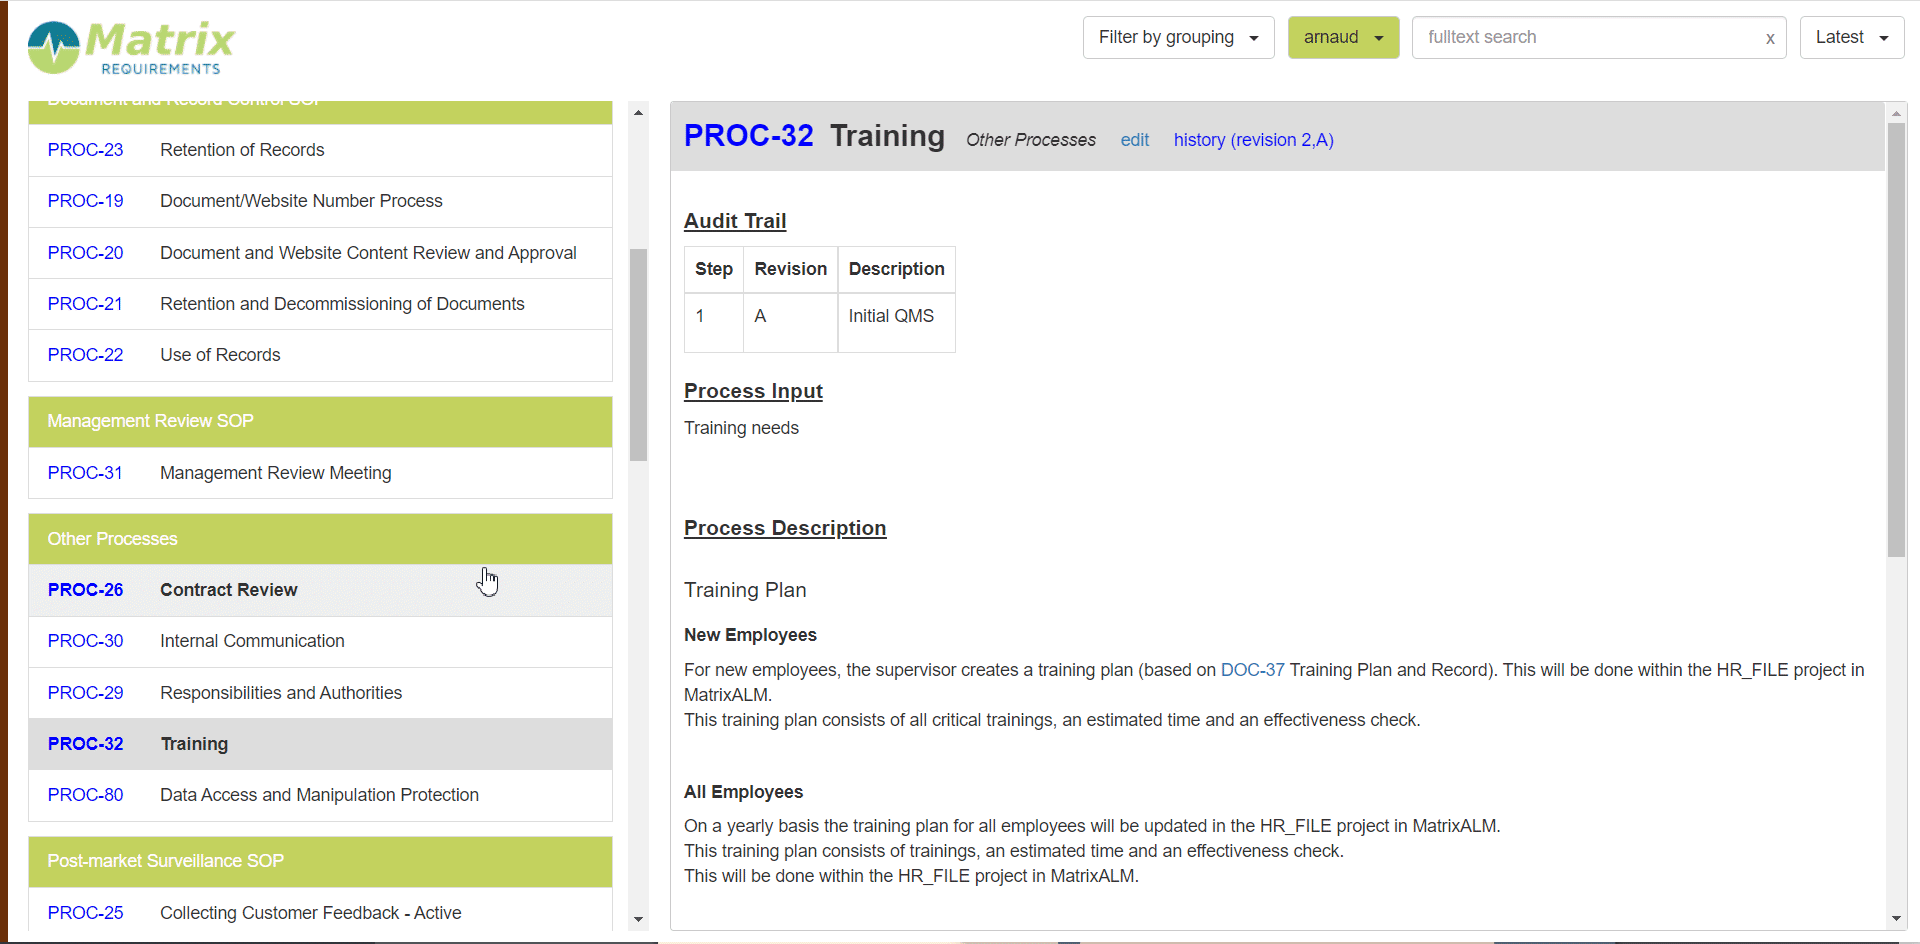Open the Latest version dropdown
1920x944 pixels.
(1850, 38)
